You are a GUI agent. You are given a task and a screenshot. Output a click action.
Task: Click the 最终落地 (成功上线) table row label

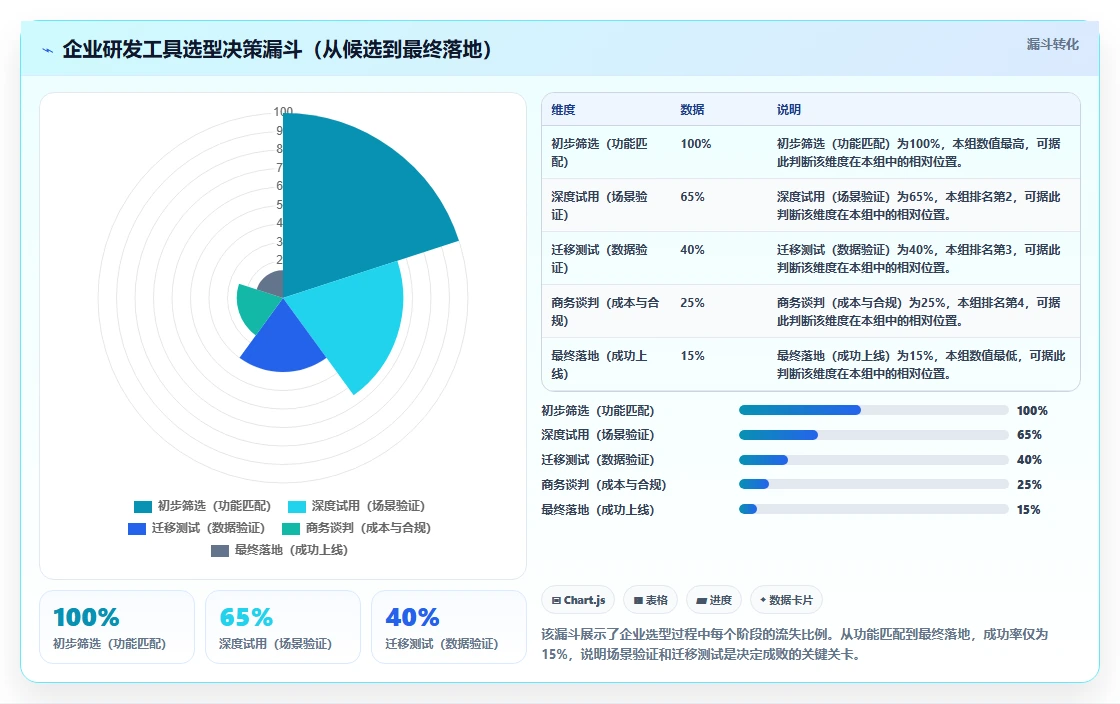599,365
